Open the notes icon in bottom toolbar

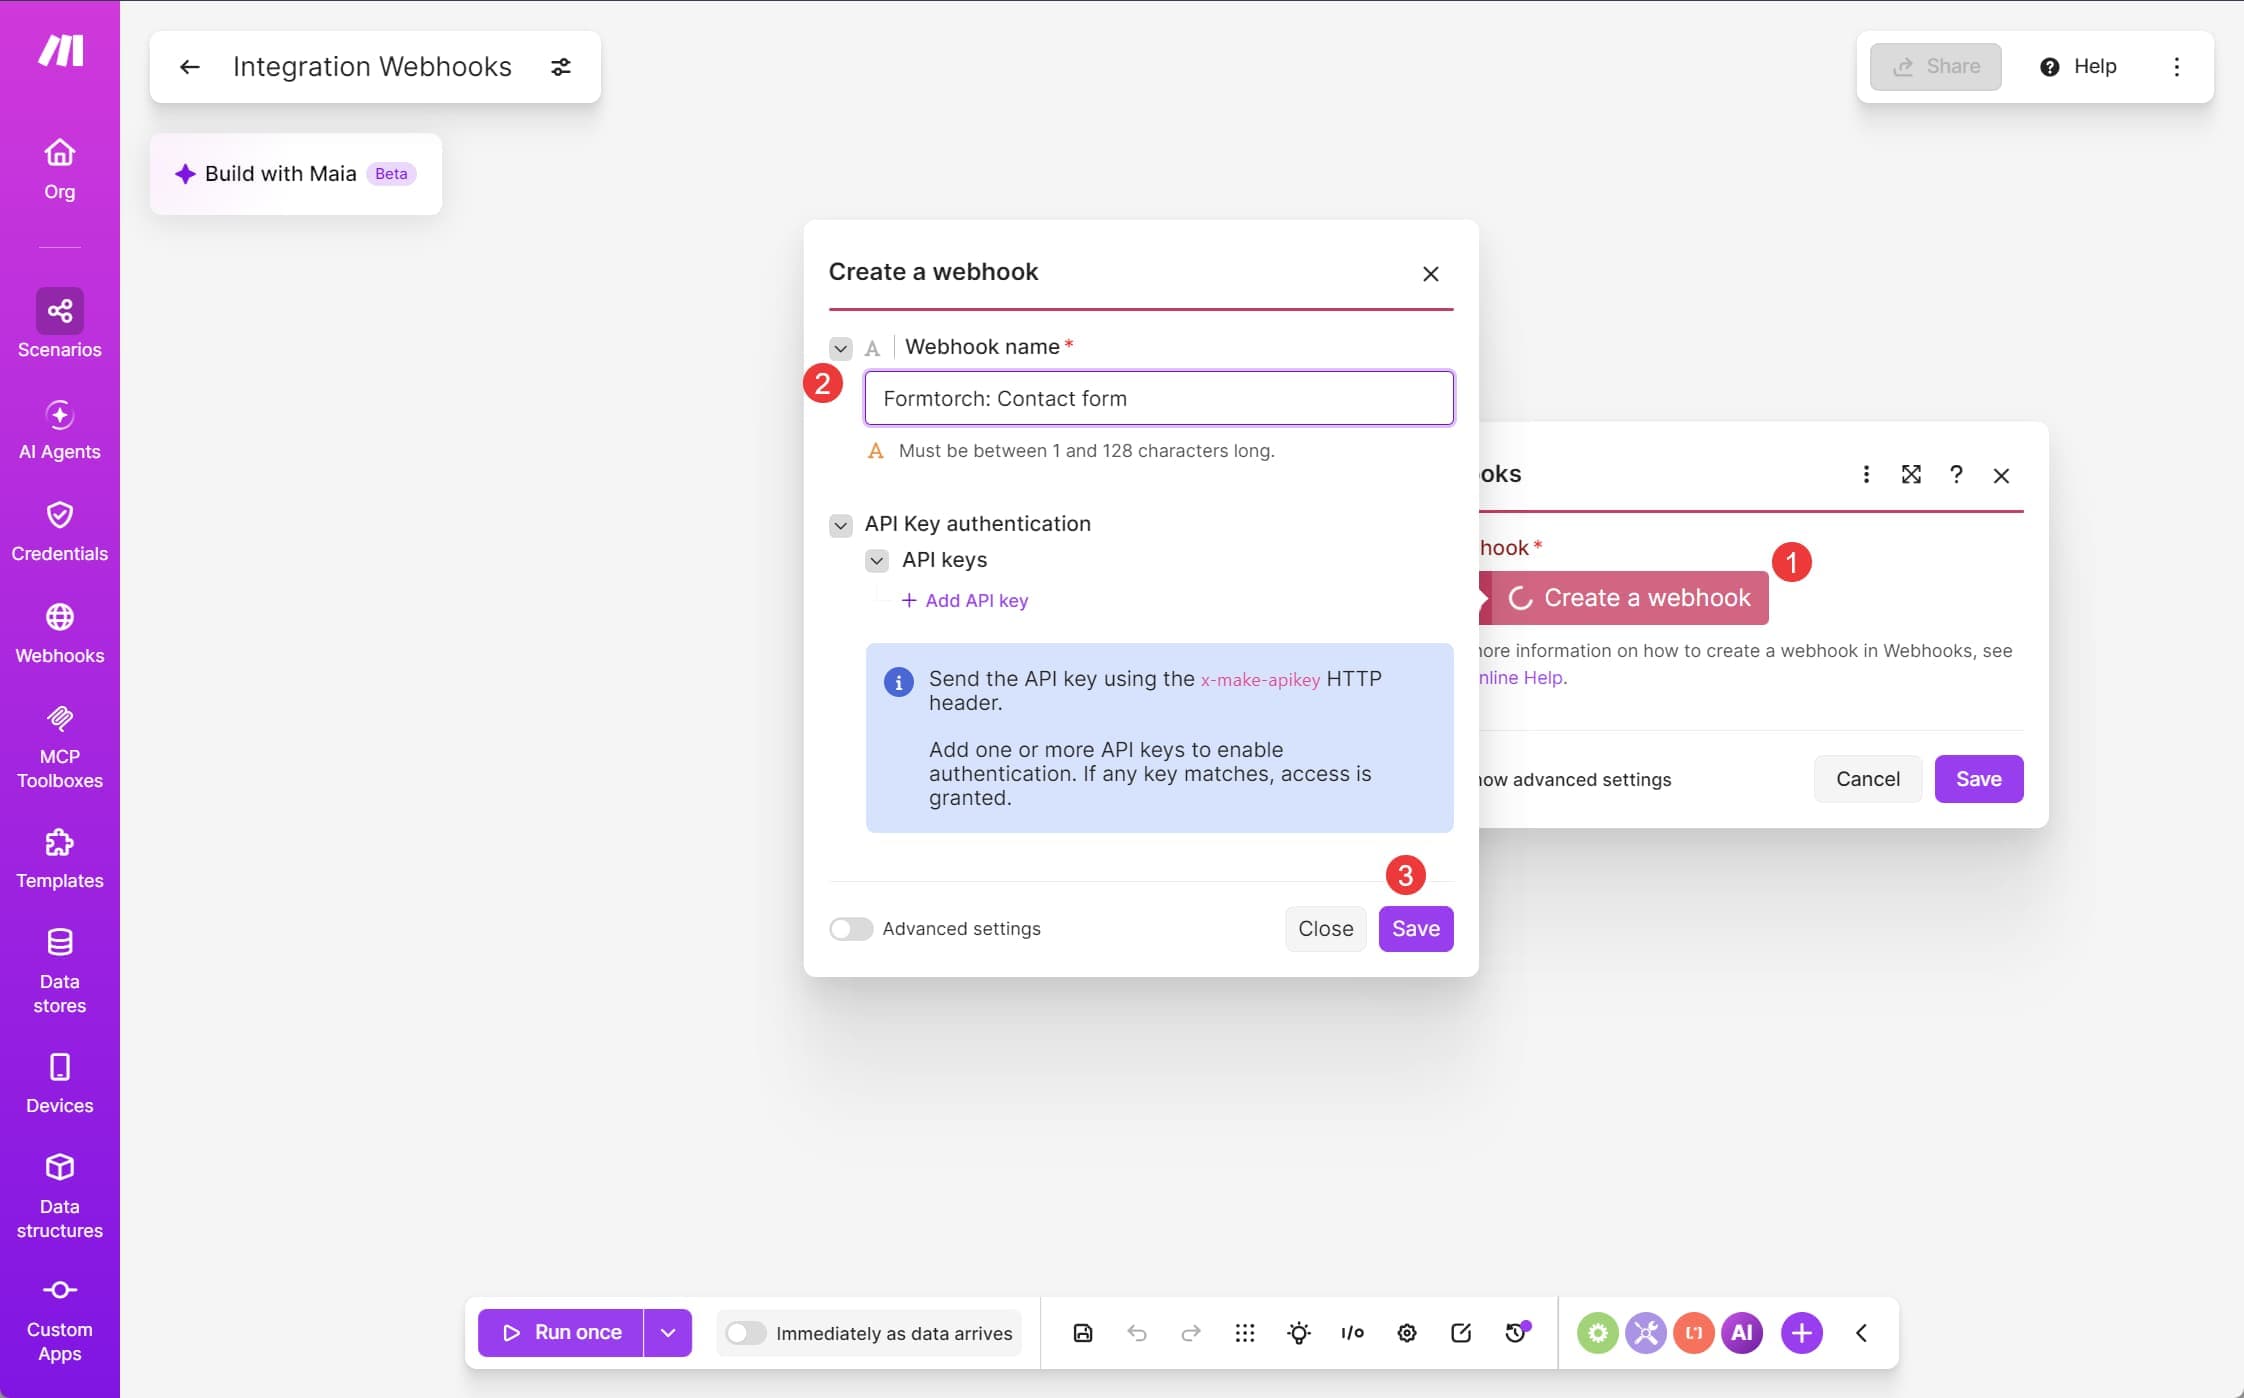coord(1461,1333)
